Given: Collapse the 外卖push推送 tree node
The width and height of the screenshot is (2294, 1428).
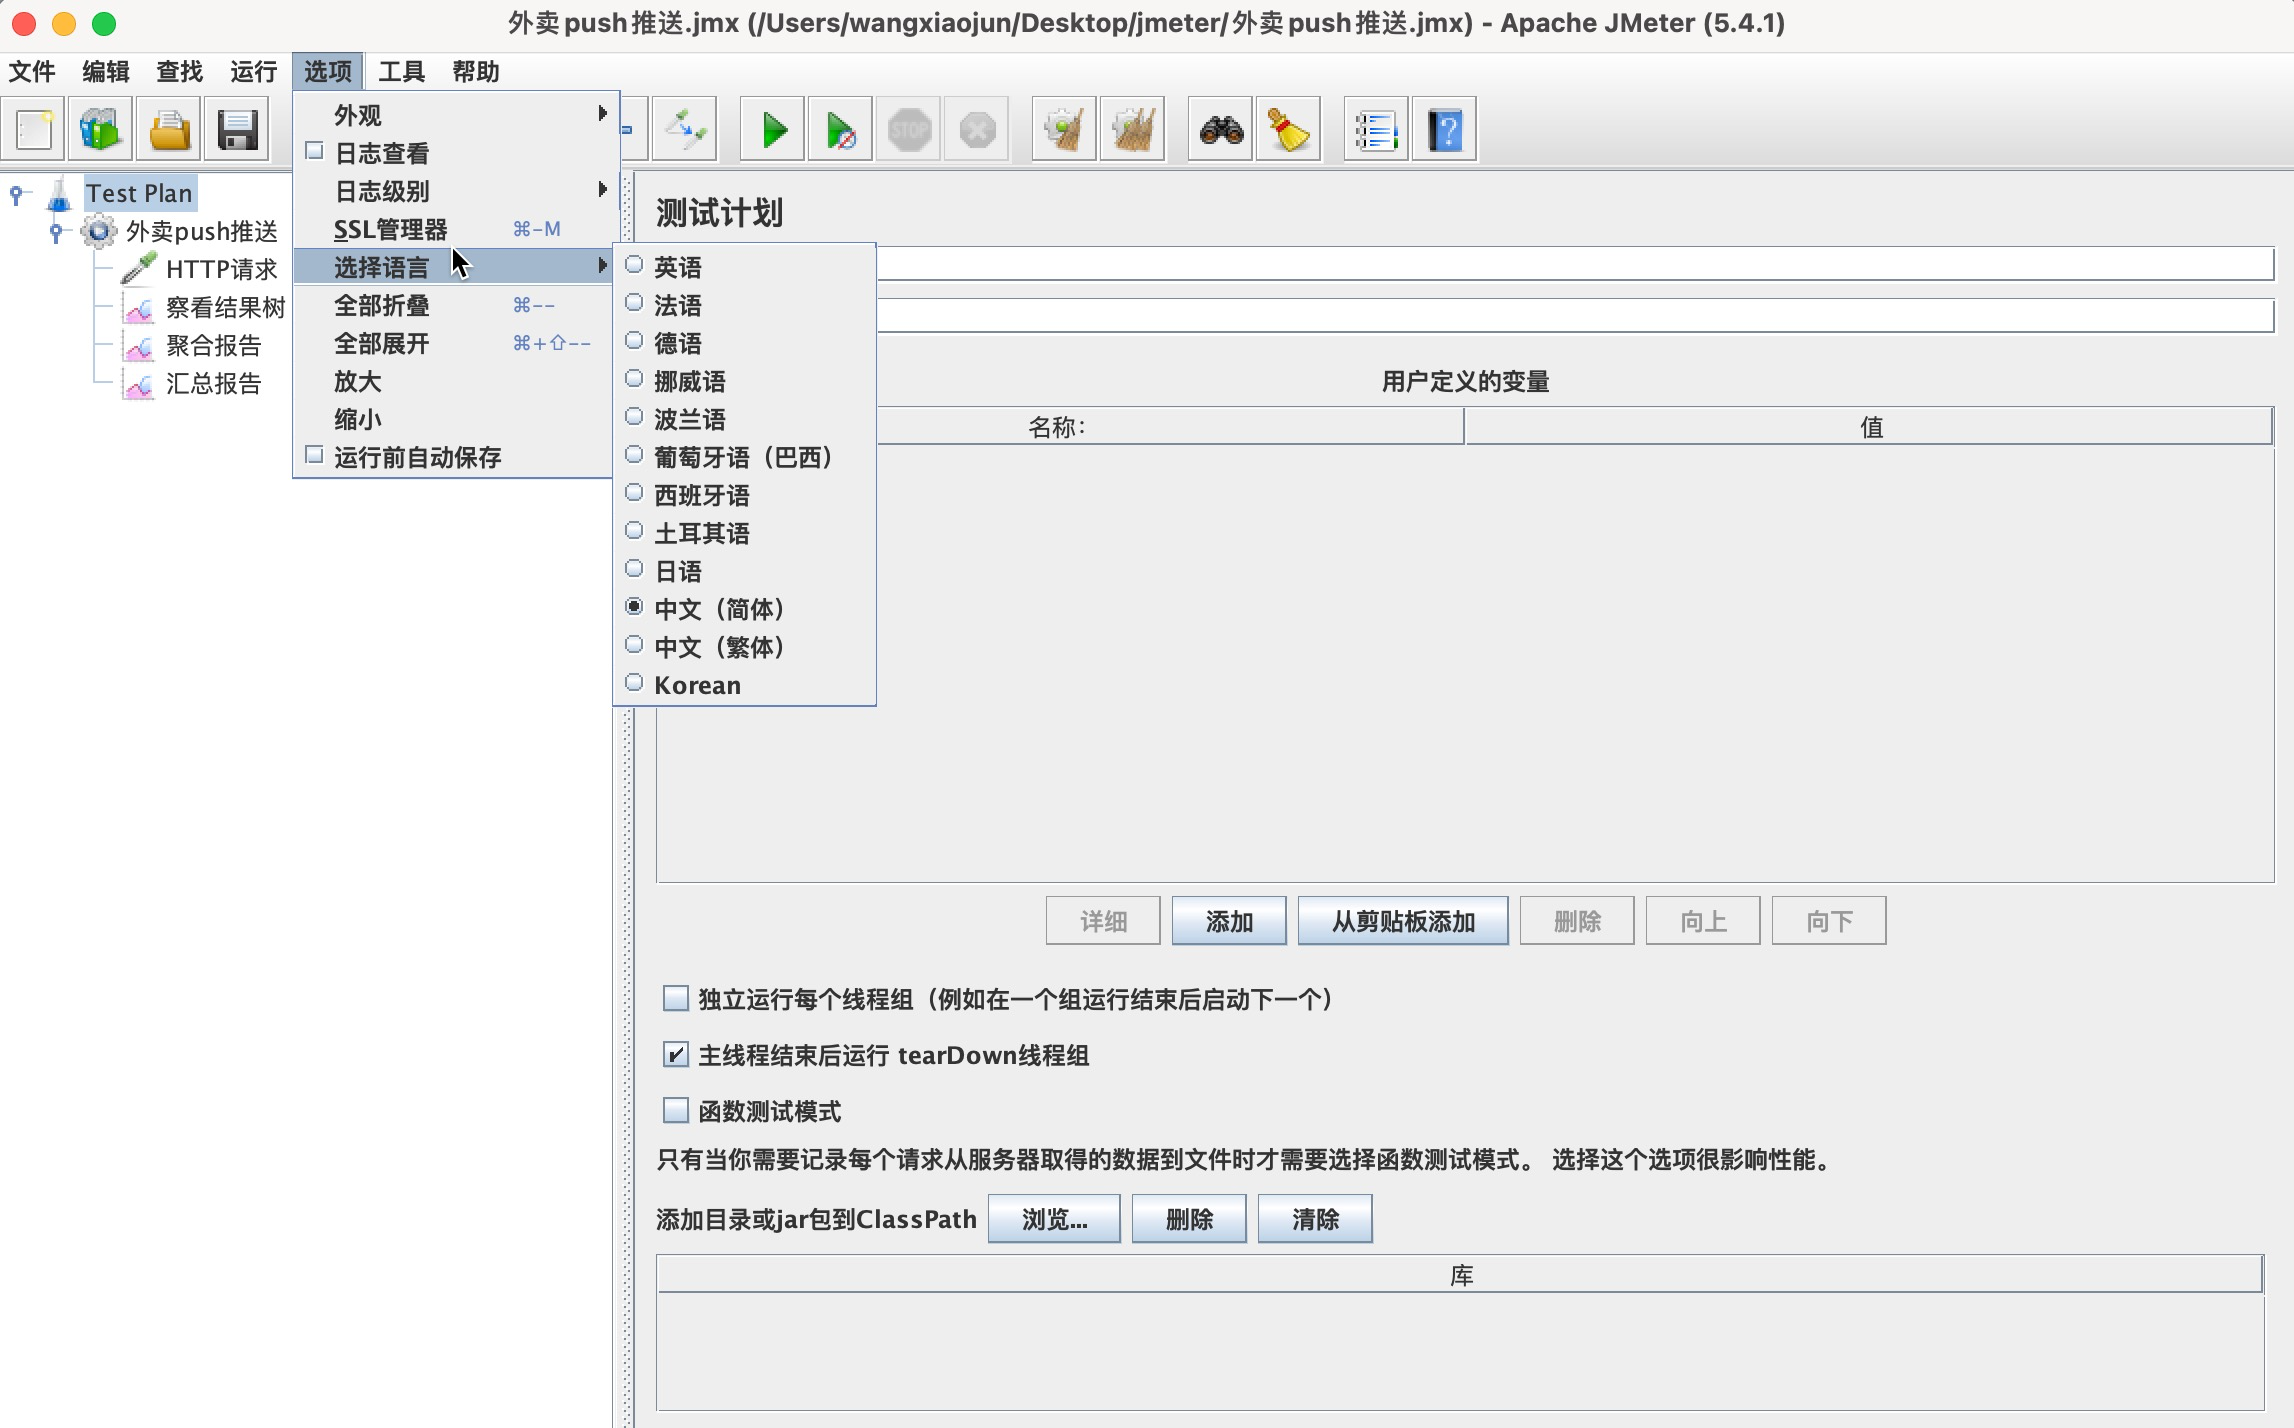Looking at the screenshot, I should [x=57, y=232].
